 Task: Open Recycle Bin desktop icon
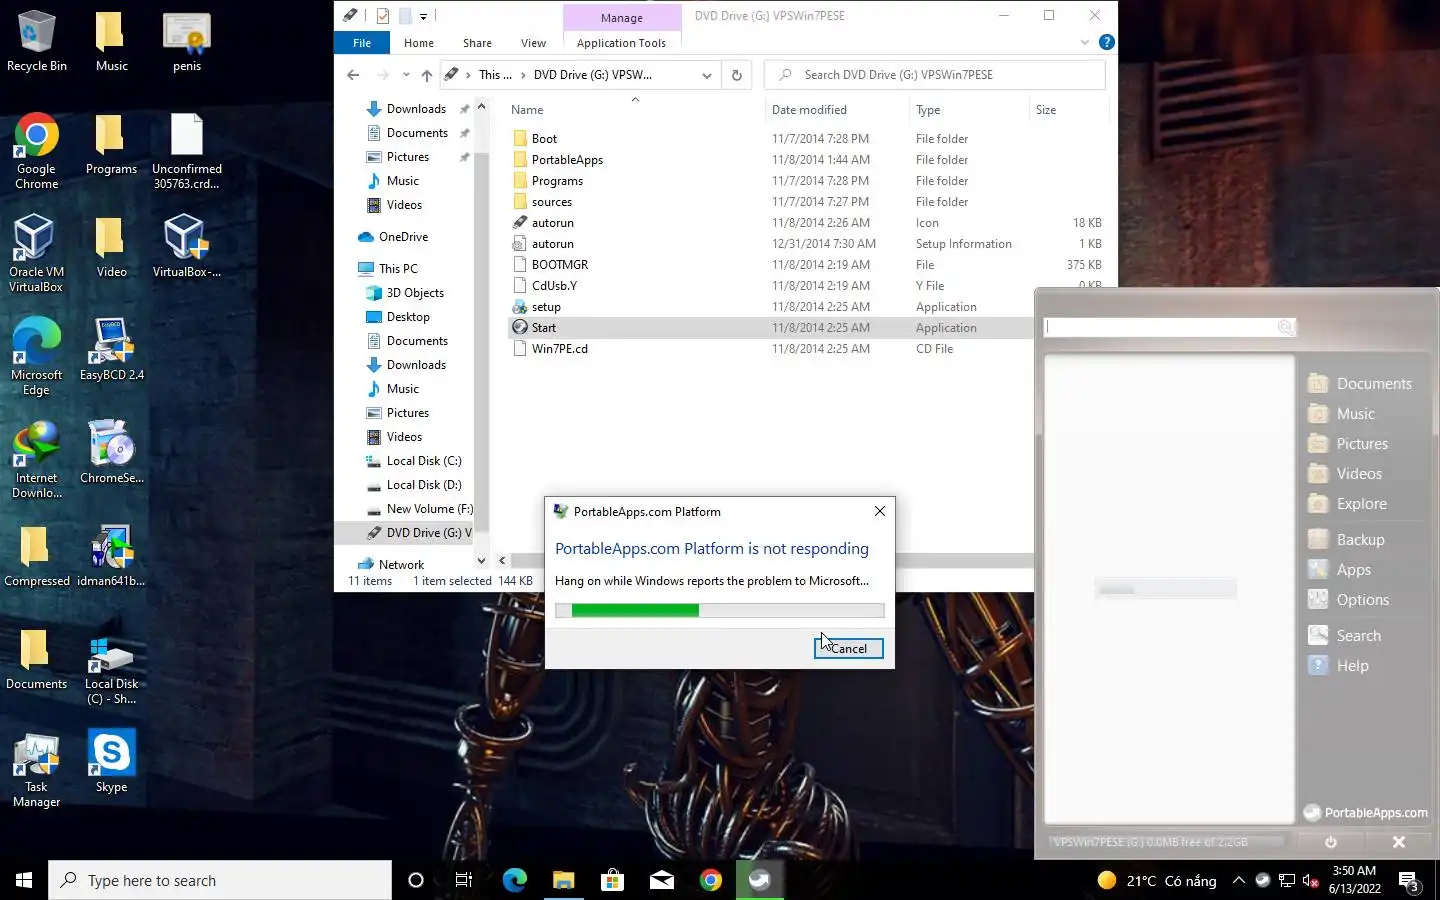37,40
